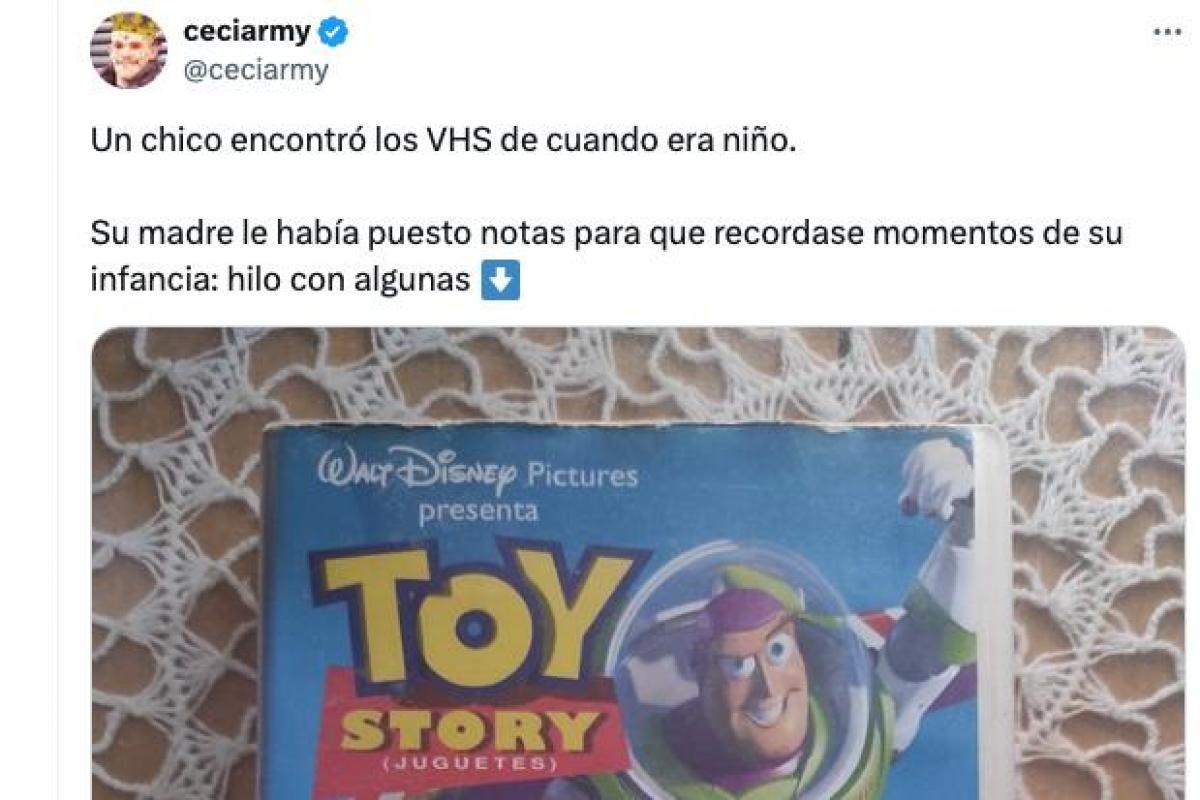The image size is (1200, 800).
Task: Open the ceciarmy profile avatar
Action: click(x=129, y=50)
